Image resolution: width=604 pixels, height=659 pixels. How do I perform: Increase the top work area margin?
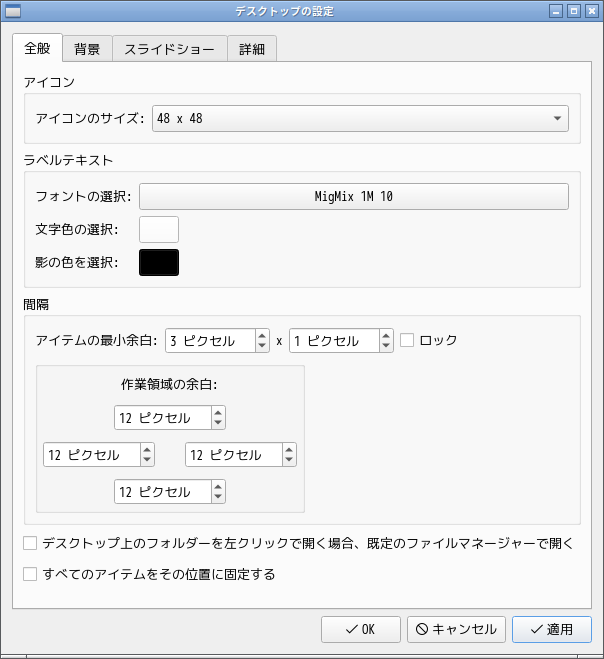218,412
